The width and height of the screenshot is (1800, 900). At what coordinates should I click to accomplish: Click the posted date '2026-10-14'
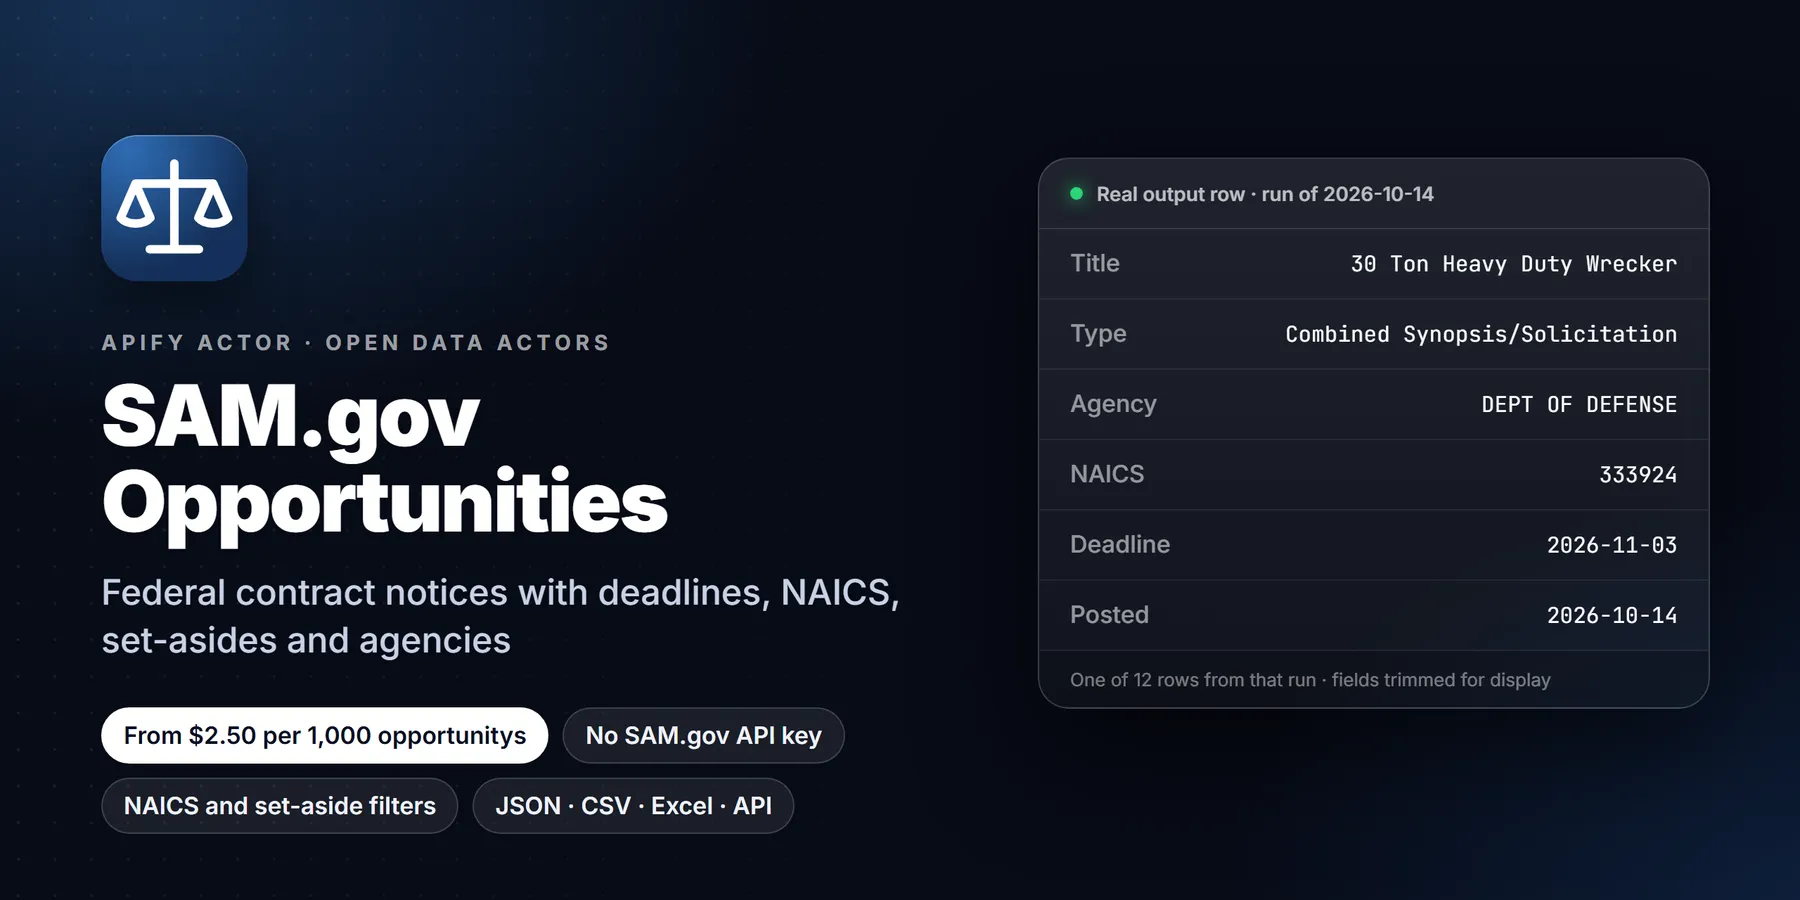[x=1612, y=615]
